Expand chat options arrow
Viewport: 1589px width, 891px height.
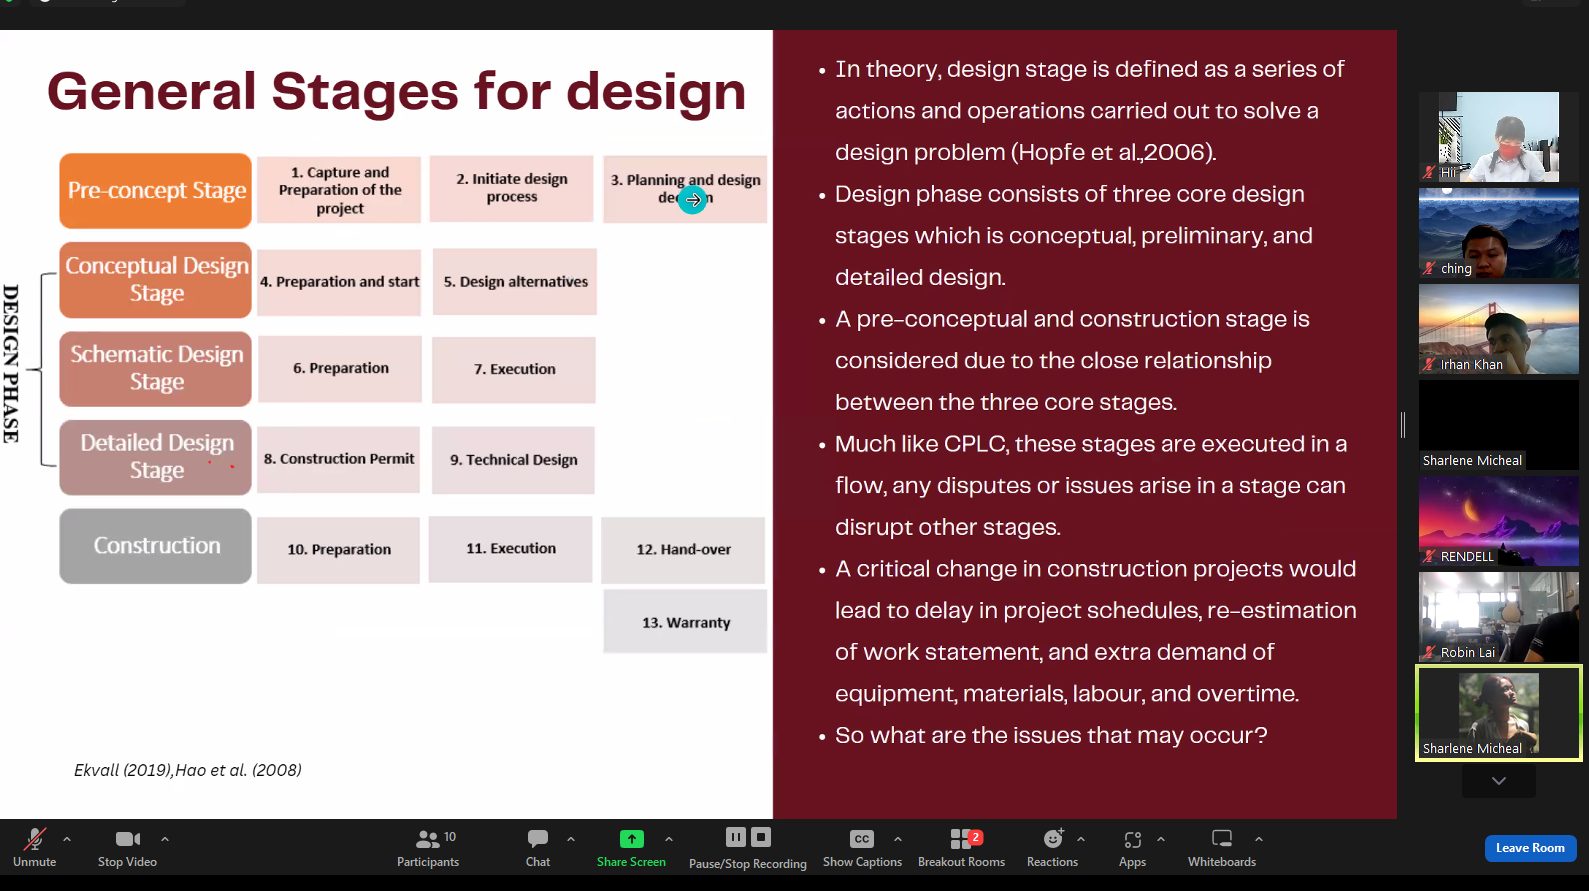(571, 839)
